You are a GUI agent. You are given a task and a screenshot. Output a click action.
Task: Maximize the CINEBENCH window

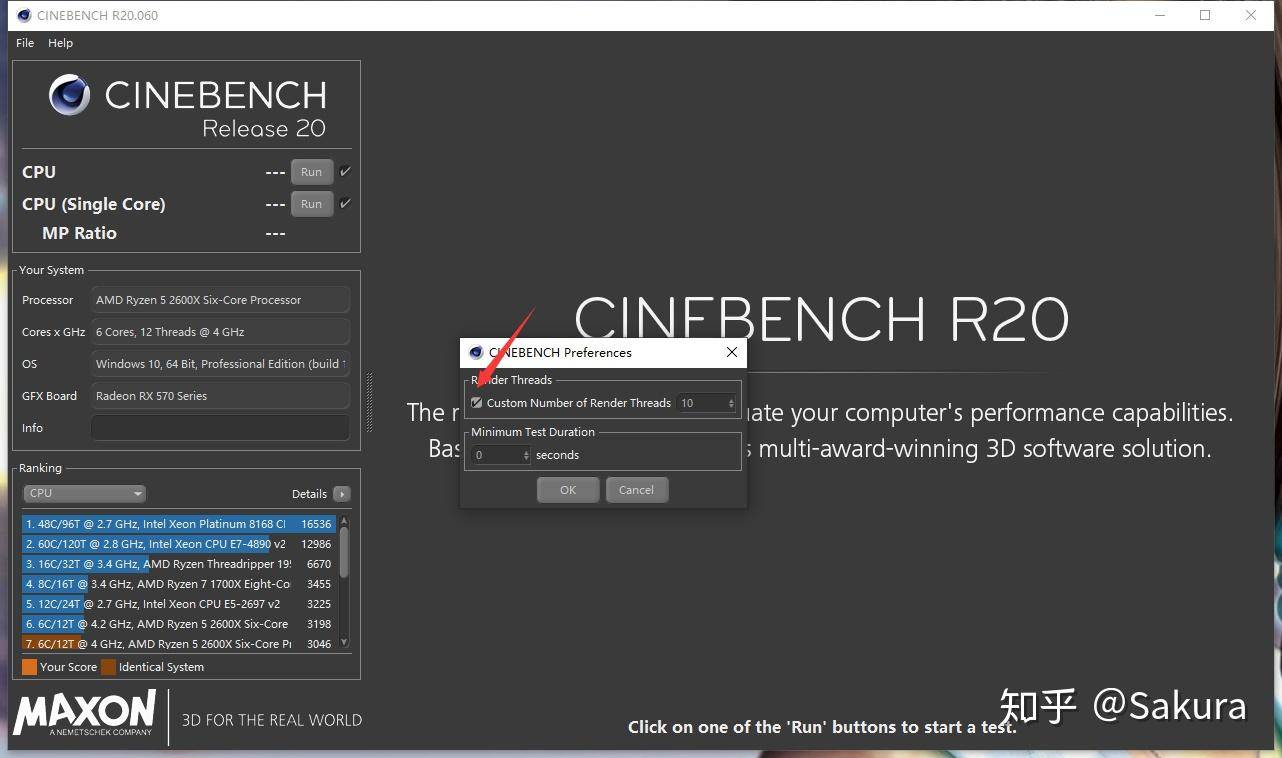[1205, 15]
